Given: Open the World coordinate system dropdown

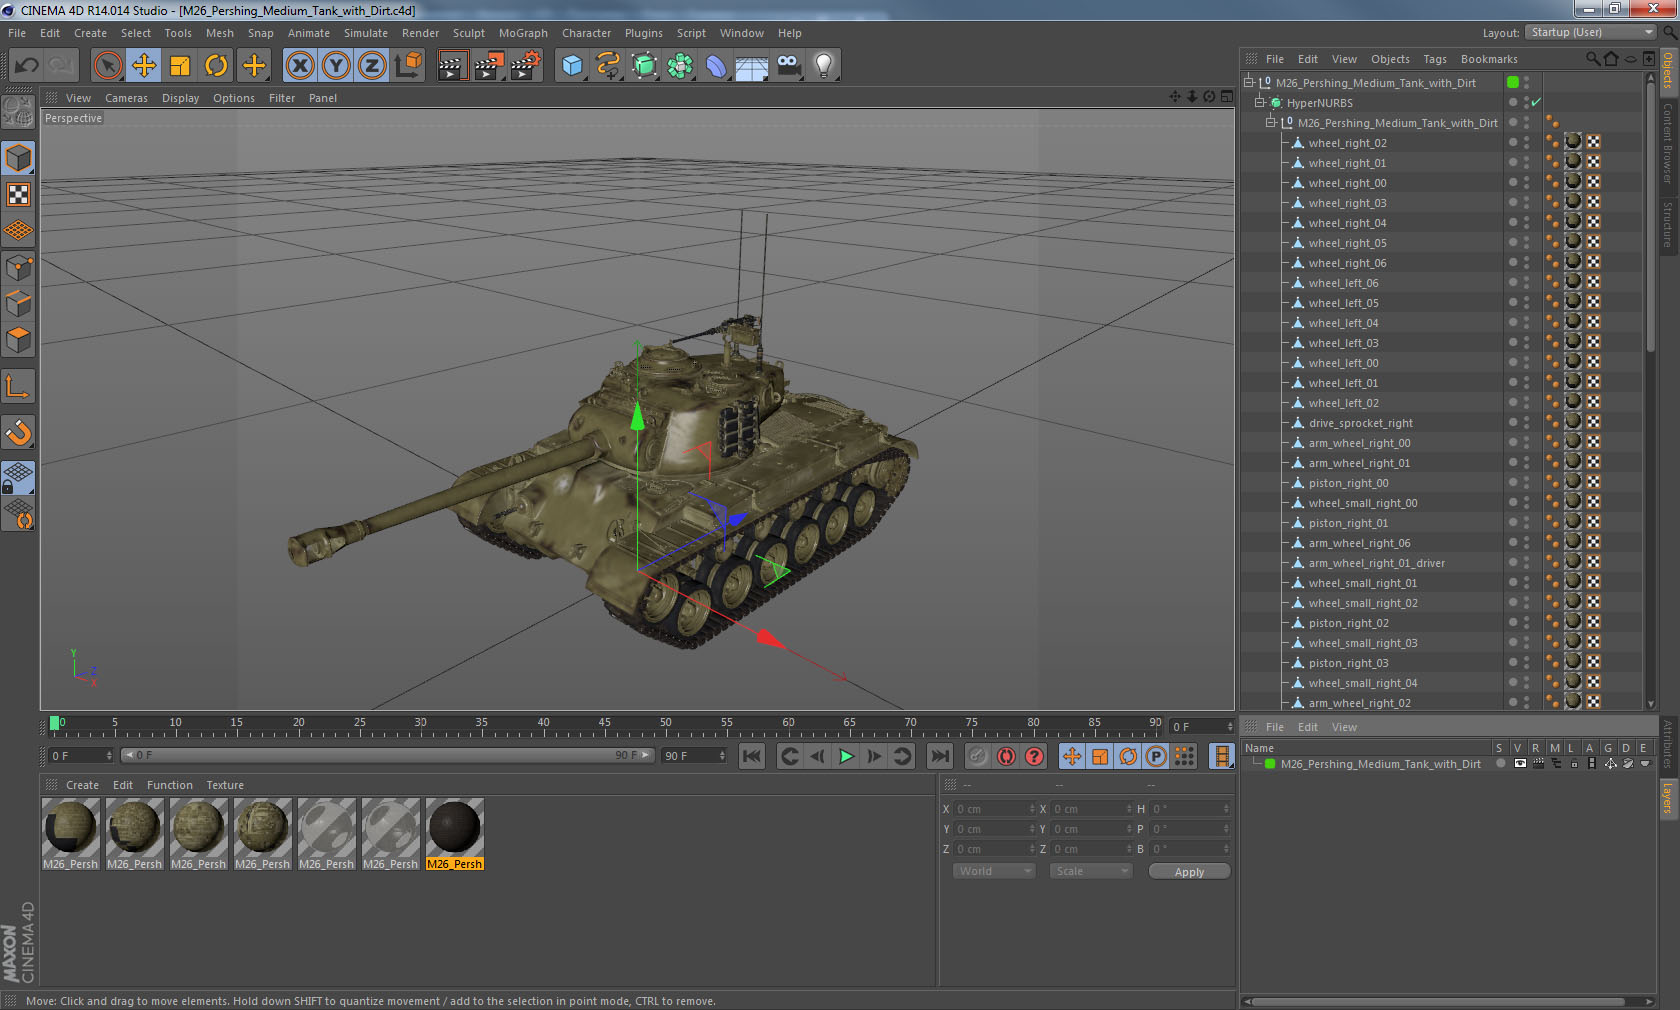Looking at the screenshot, I should point(993,871).
